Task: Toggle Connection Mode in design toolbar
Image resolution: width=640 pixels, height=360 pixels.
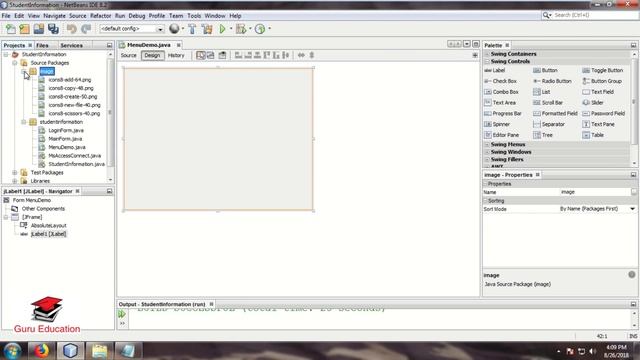Action: [x=211, y=55]
